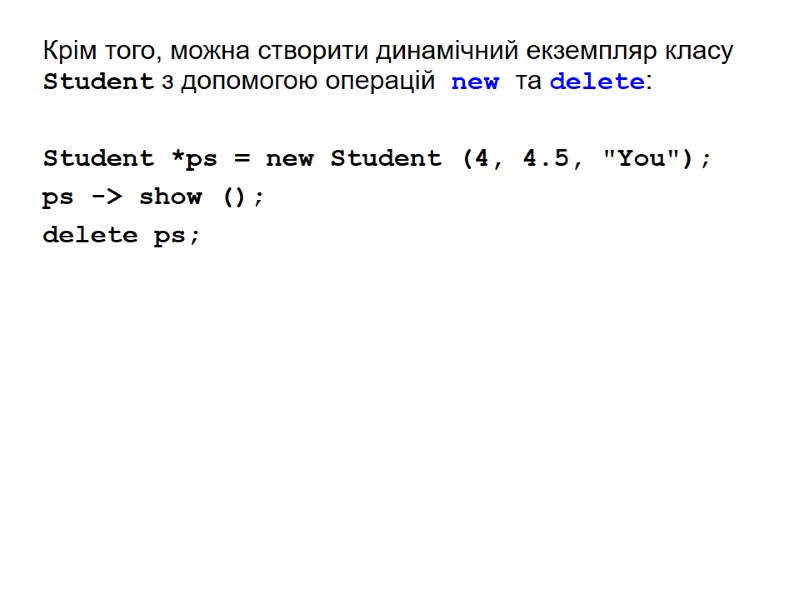Click the opening word "Крім"
Viewport: 800px width, 600px height.
pyautogui.click(x=64, y=51)
